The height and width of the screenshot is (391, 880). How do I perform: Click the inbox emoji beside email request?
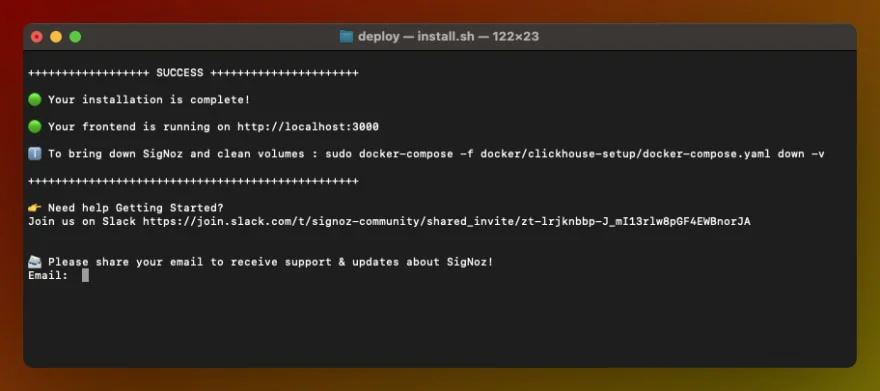tap(35, 262)
